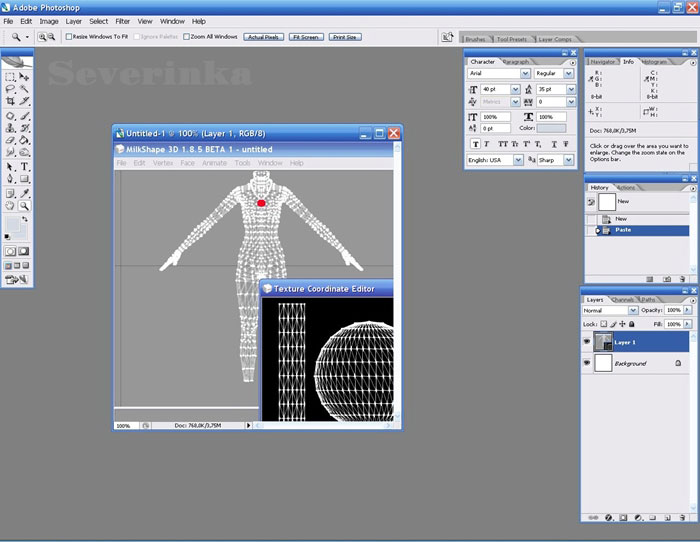Choose the Hand tool in the toolbox
The image size is (700, 542).
10,206
